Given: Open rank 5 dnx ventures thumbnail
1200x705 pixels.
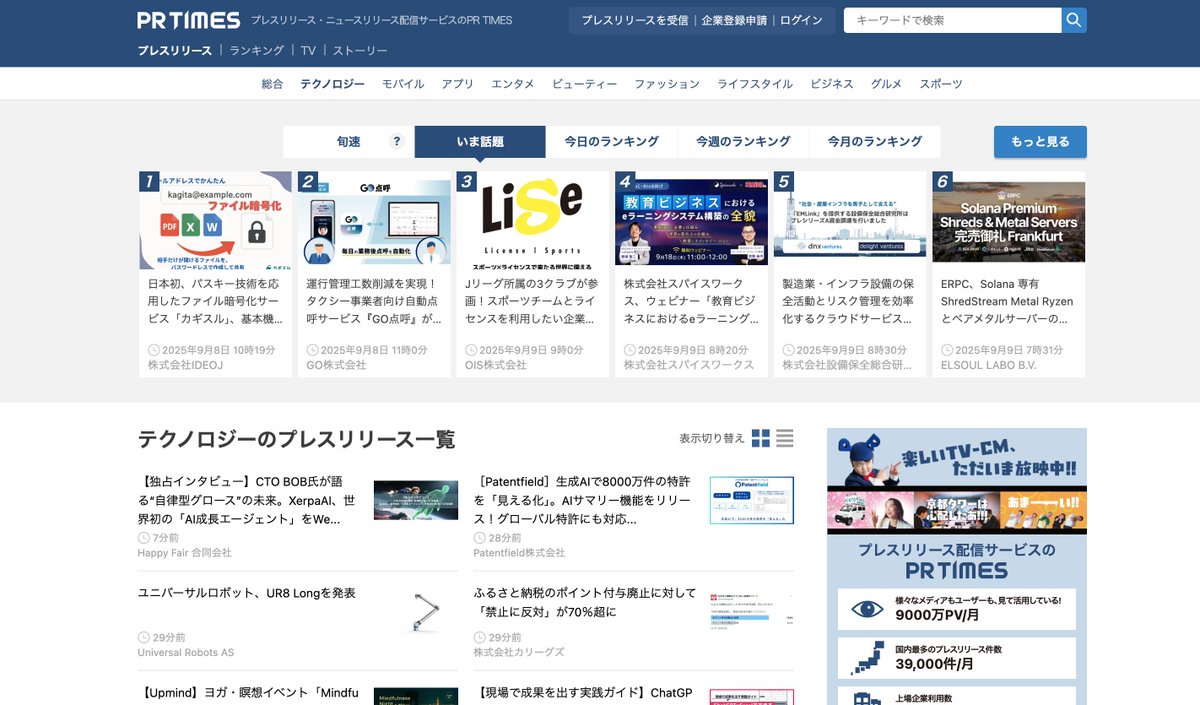Looking at the screenshot, I should pyautogui.click(x=850, y=220).
